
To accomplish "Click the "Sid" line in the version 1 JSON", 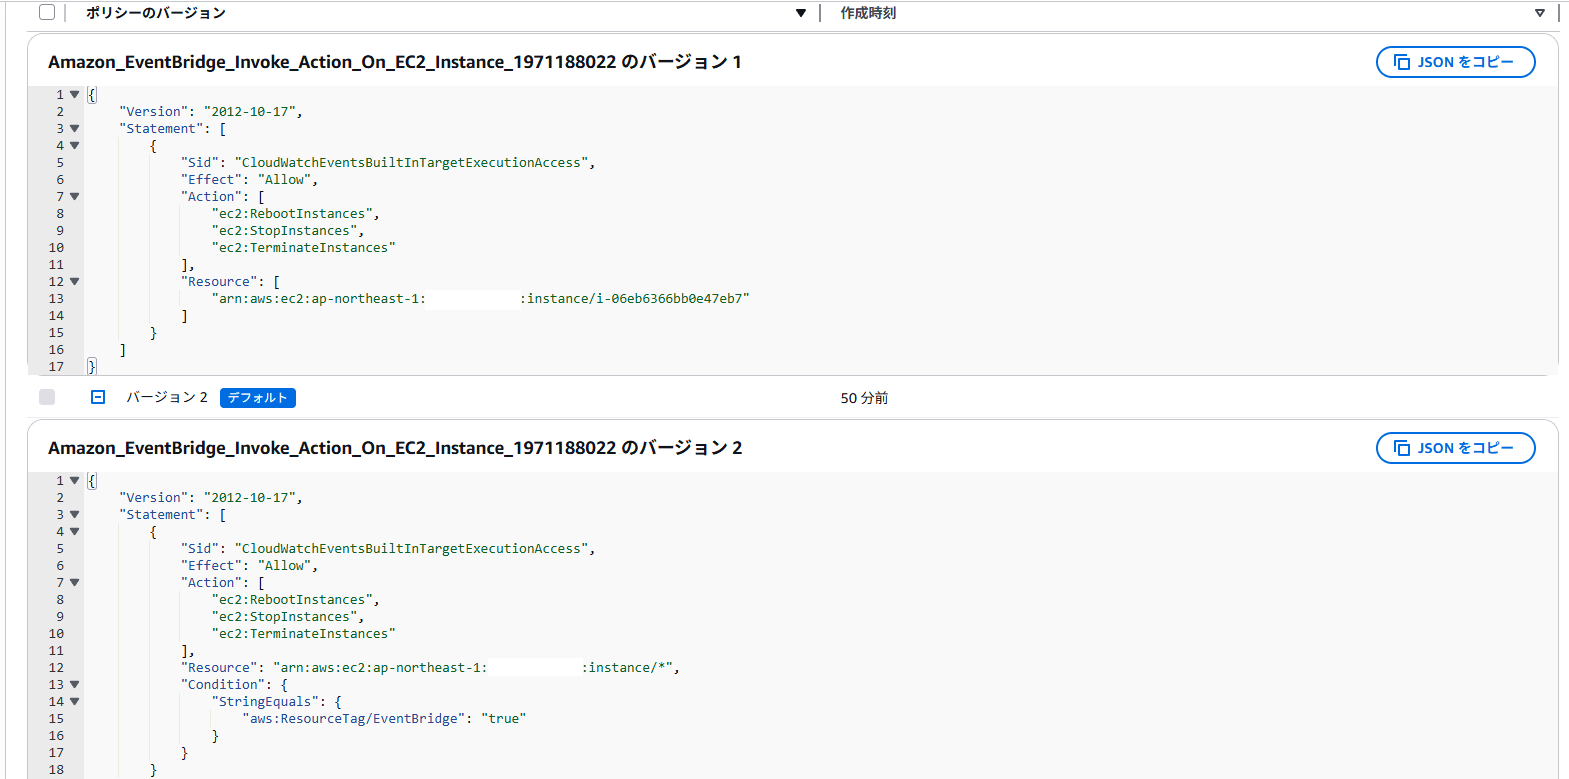I will (x=388, y=163).
